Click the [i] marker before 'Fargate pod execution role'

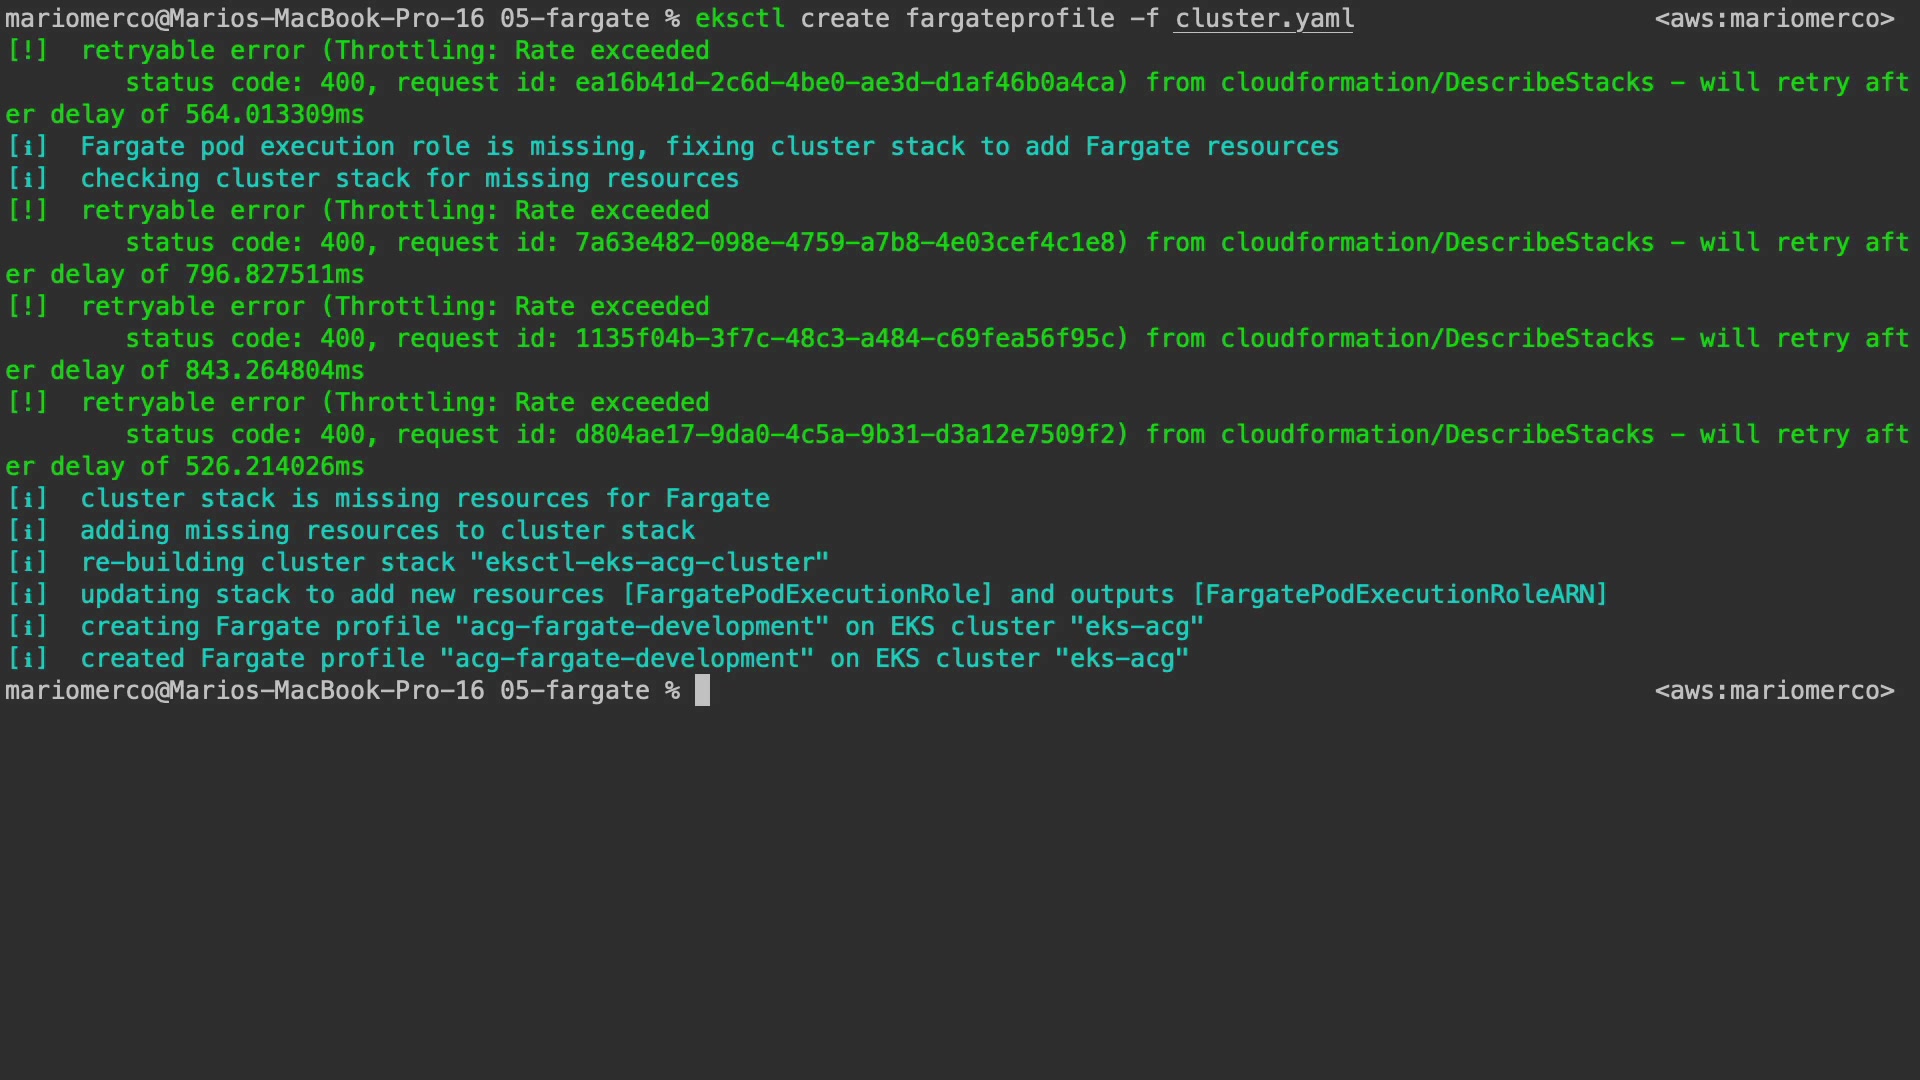pos(27,147)
